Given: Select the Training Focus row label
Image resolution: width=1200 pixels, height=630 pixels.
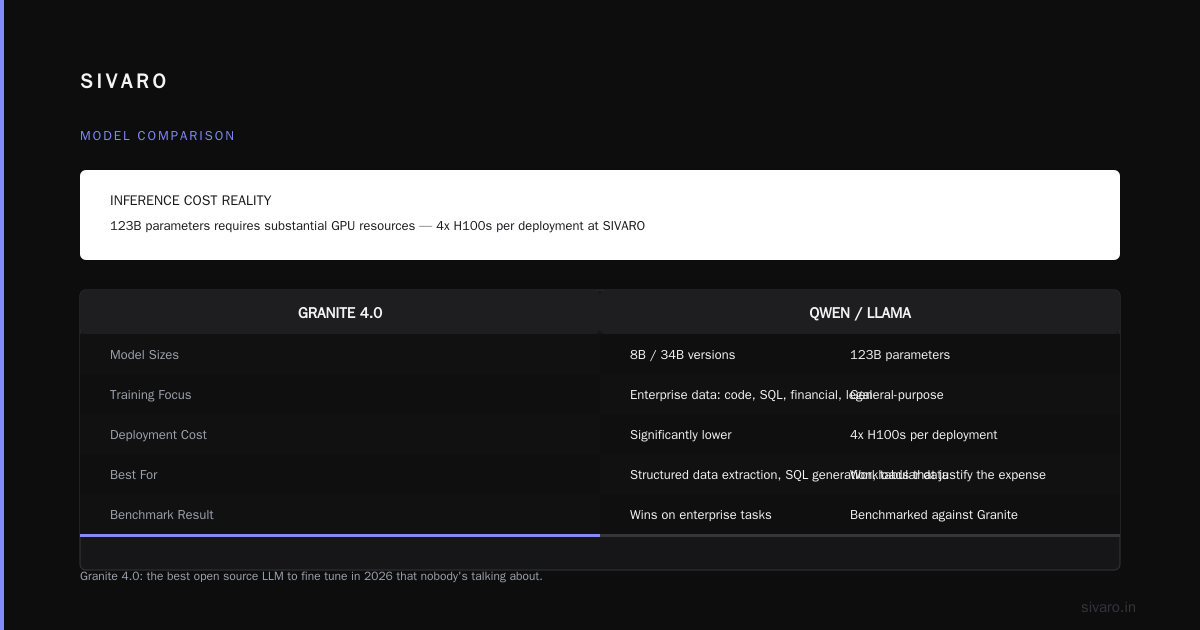Looking at the screenshot, I should 150,395.
